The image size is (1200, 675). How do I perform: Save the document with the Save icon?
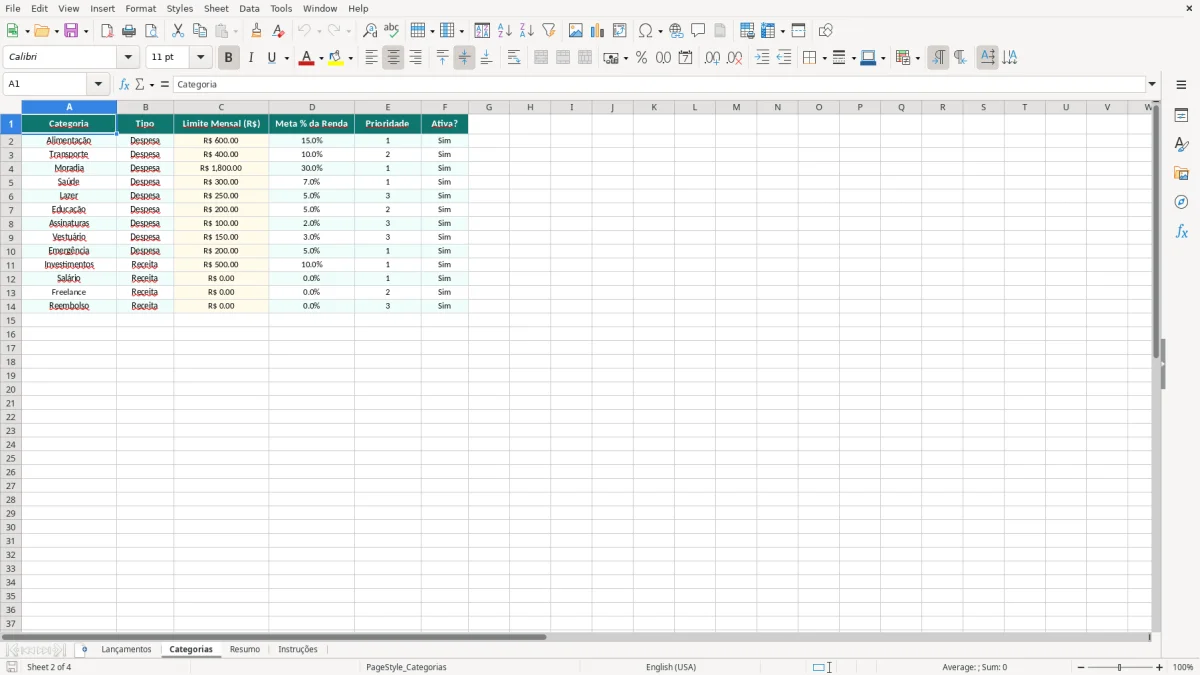(71, 31)
